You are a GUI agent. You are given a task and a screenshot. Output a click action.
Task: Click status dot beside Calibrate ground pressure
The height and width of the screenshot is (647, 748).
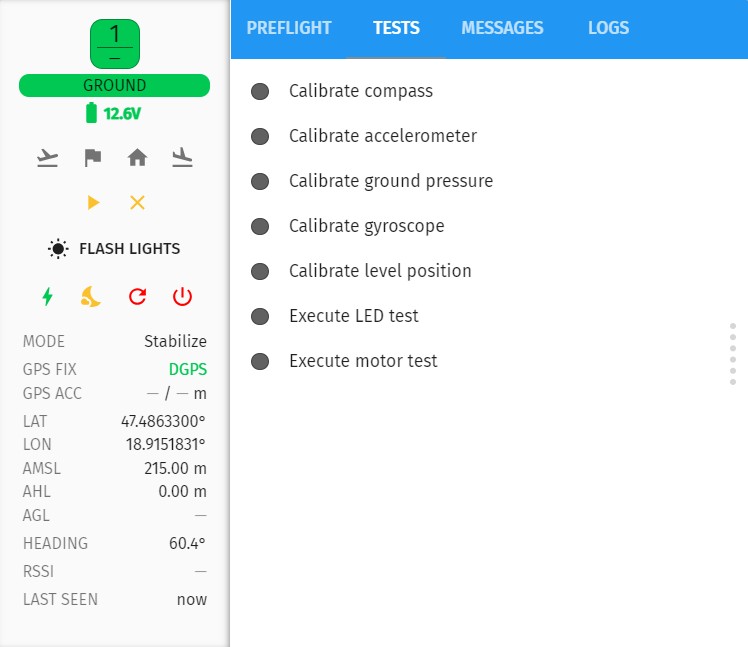click(x=260, y=181)
